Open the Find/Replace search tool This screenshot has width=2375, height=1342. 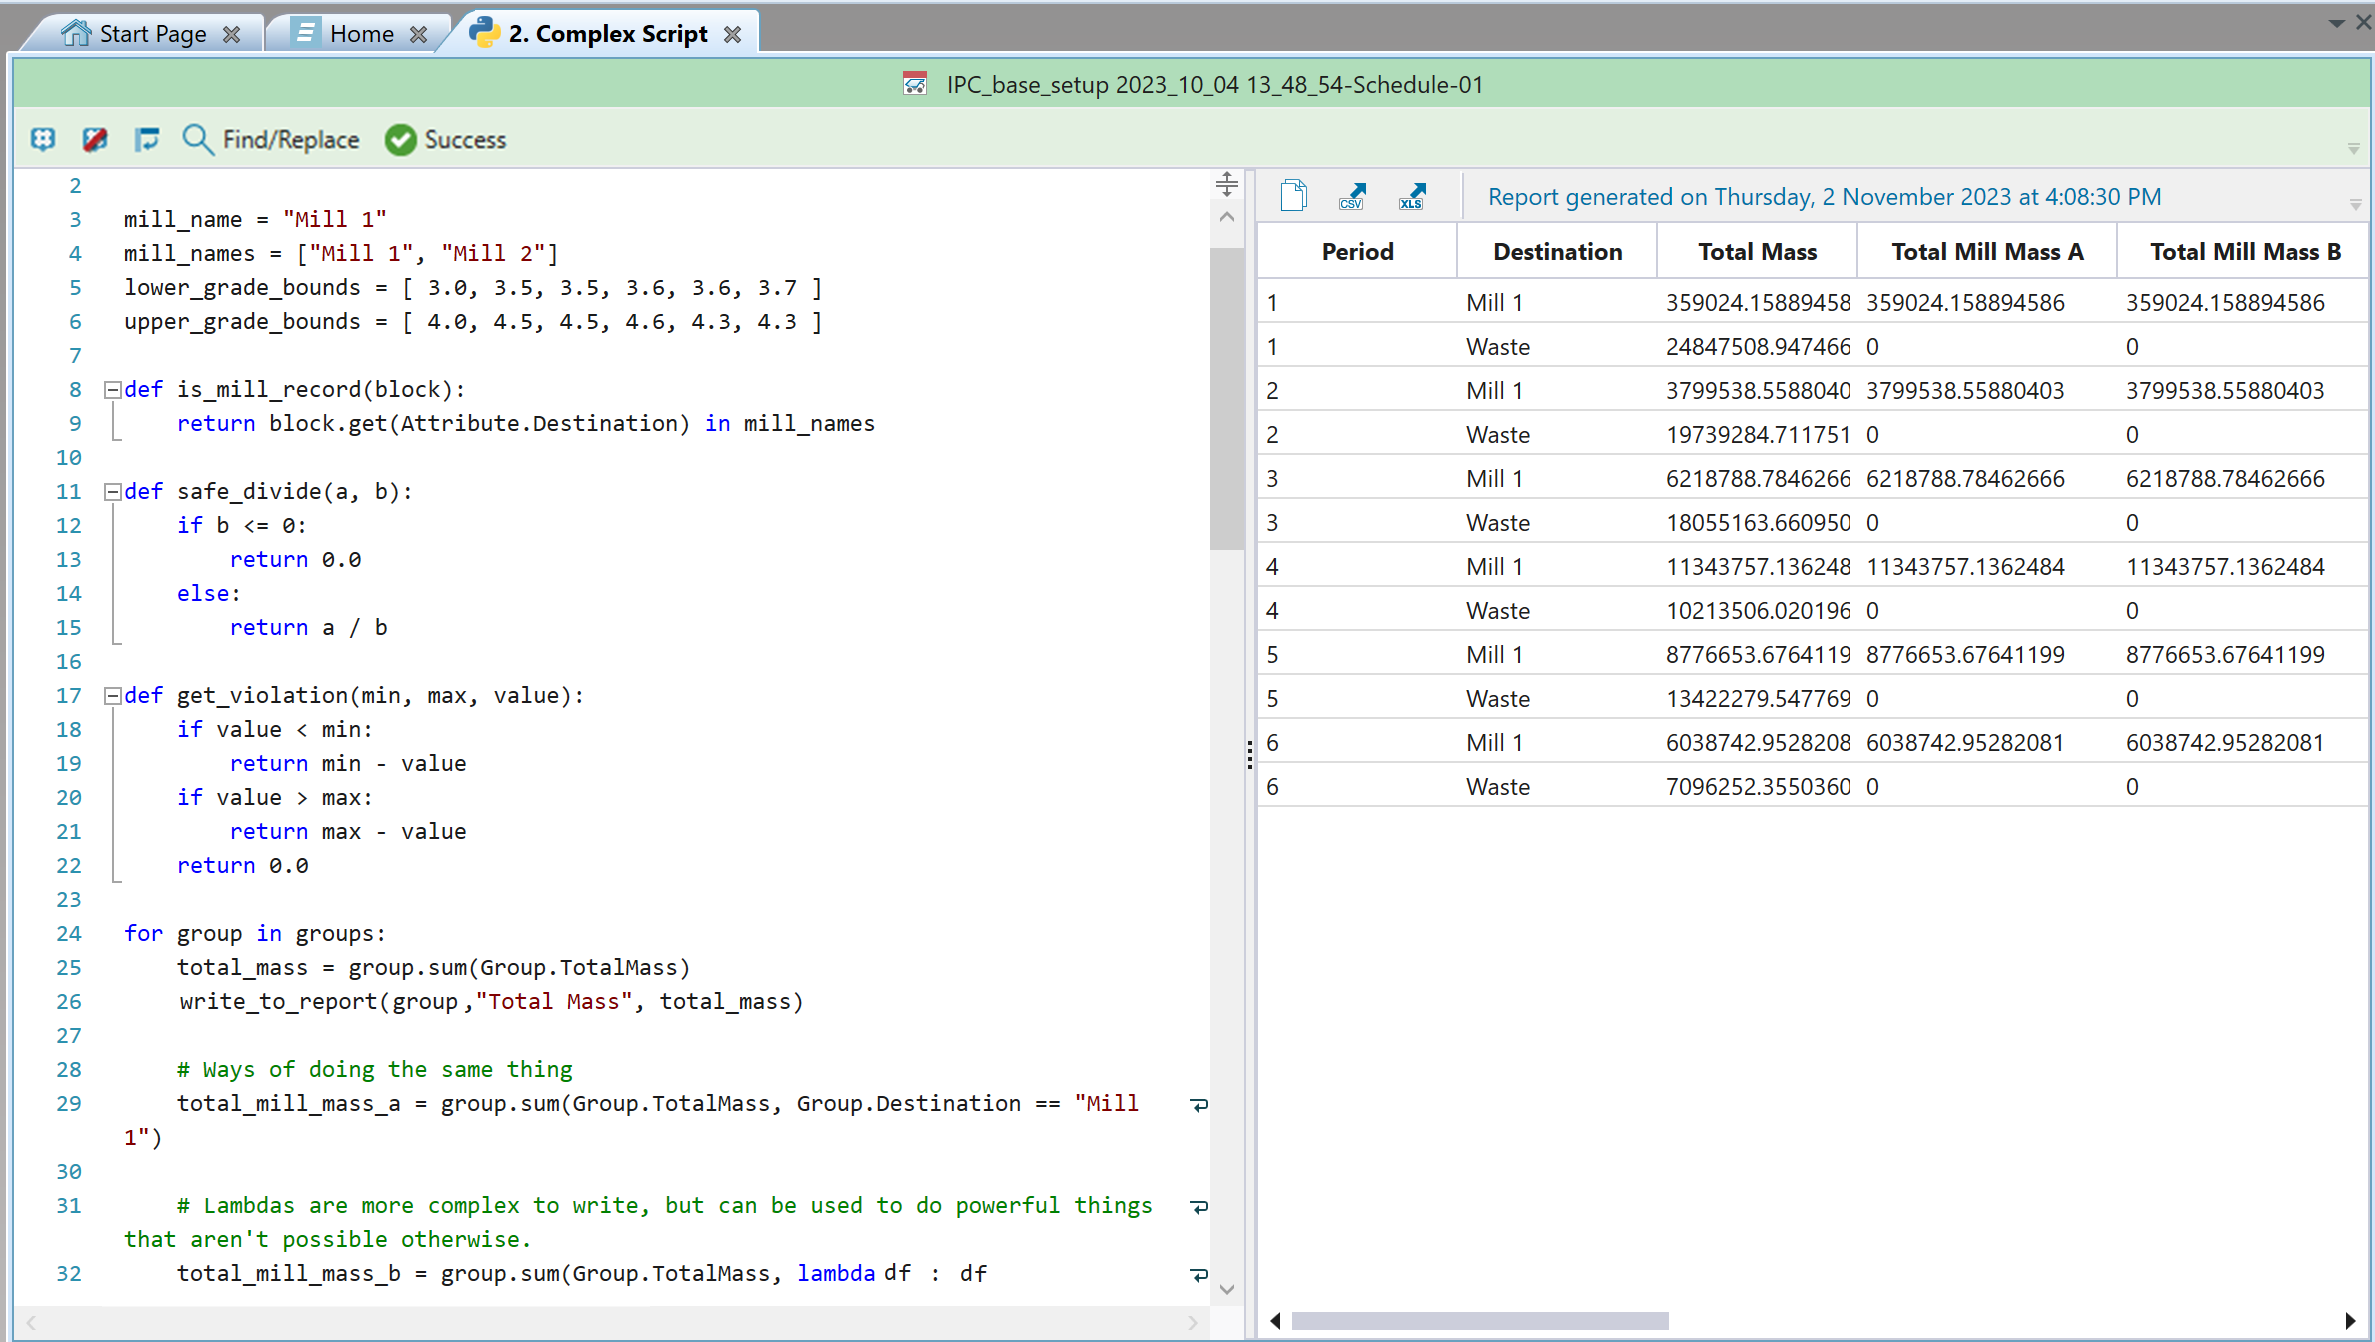[270, 139]
